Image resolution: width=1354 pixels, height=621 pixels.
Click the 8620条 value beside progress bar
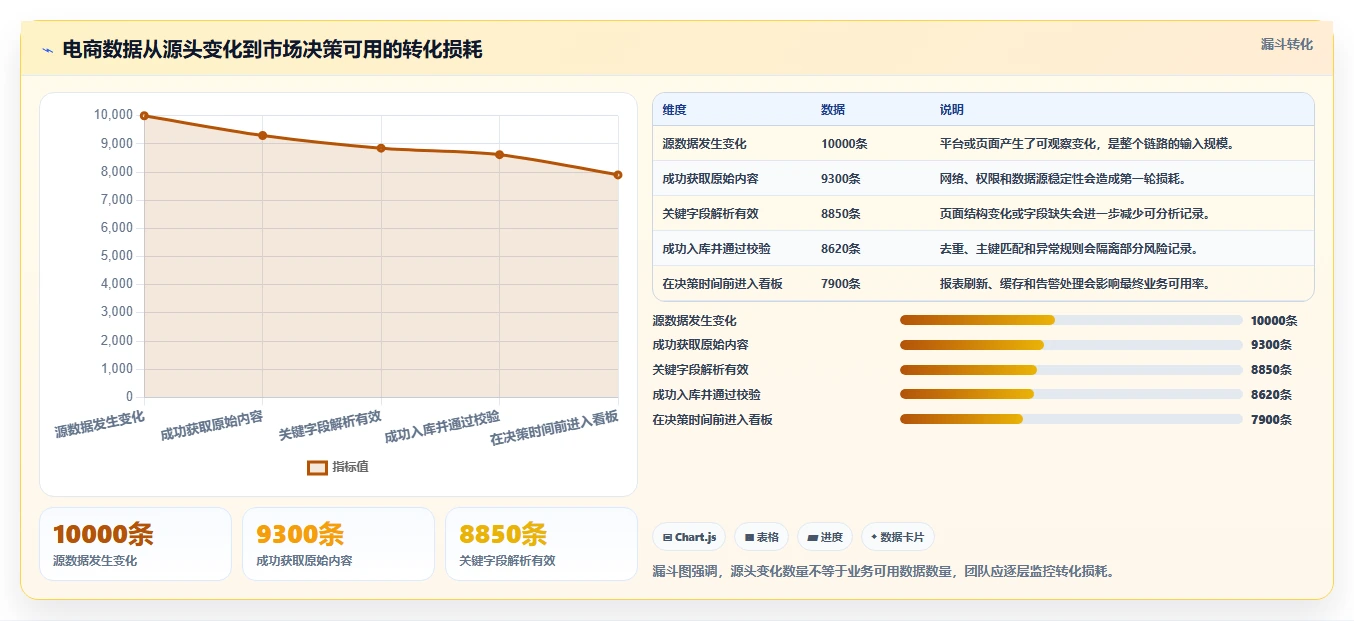tap(1271, 395)
